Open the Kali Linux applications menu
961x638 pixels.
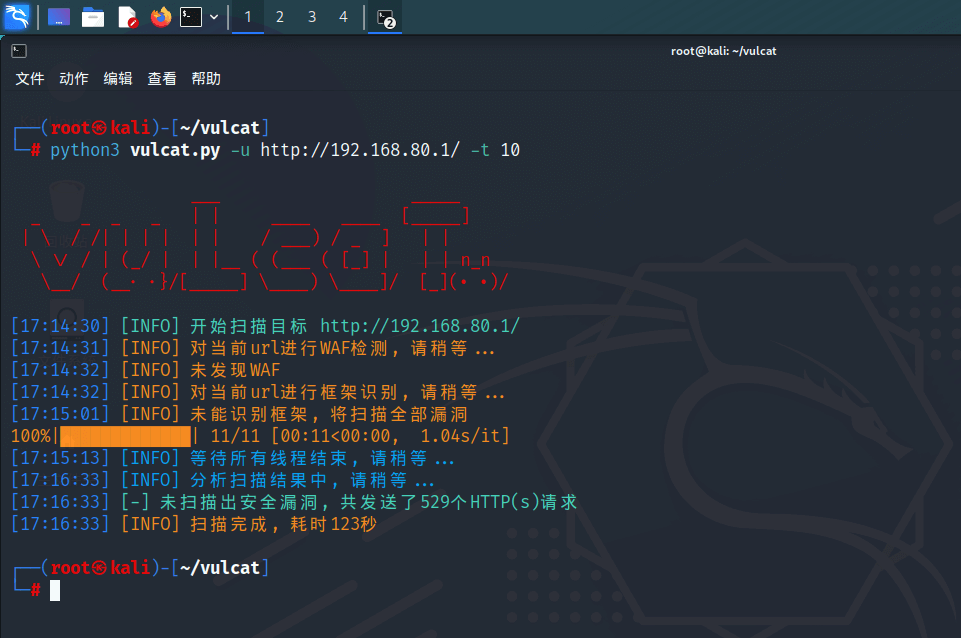18,17
